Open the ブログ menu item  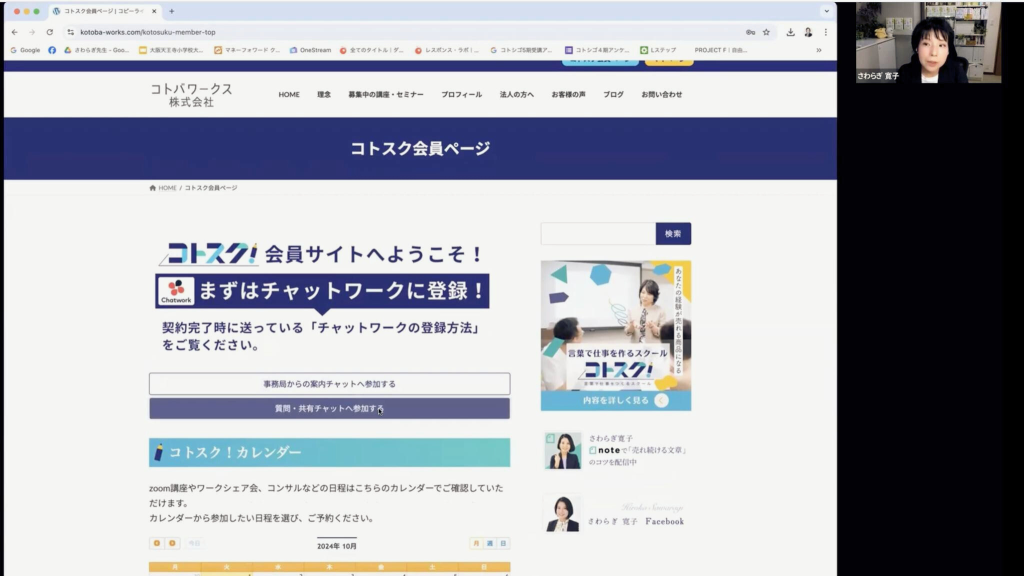coord(613,95)
